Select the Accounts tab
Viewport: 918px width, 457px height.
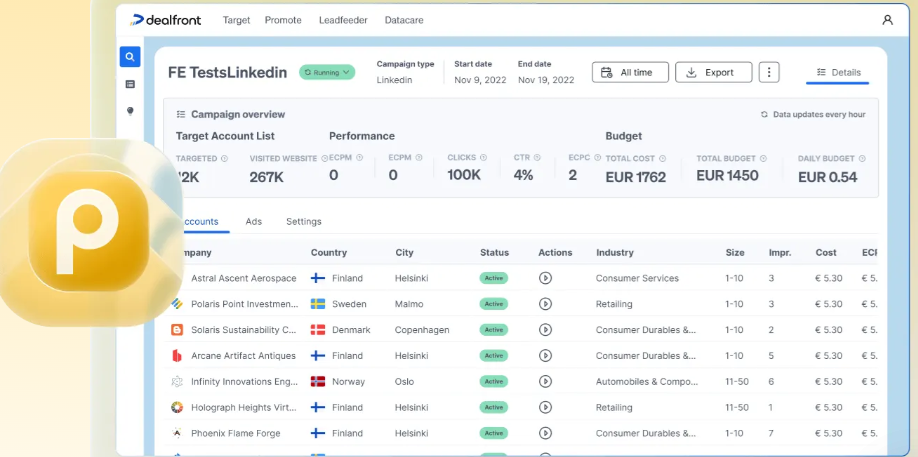click(201, 222)
